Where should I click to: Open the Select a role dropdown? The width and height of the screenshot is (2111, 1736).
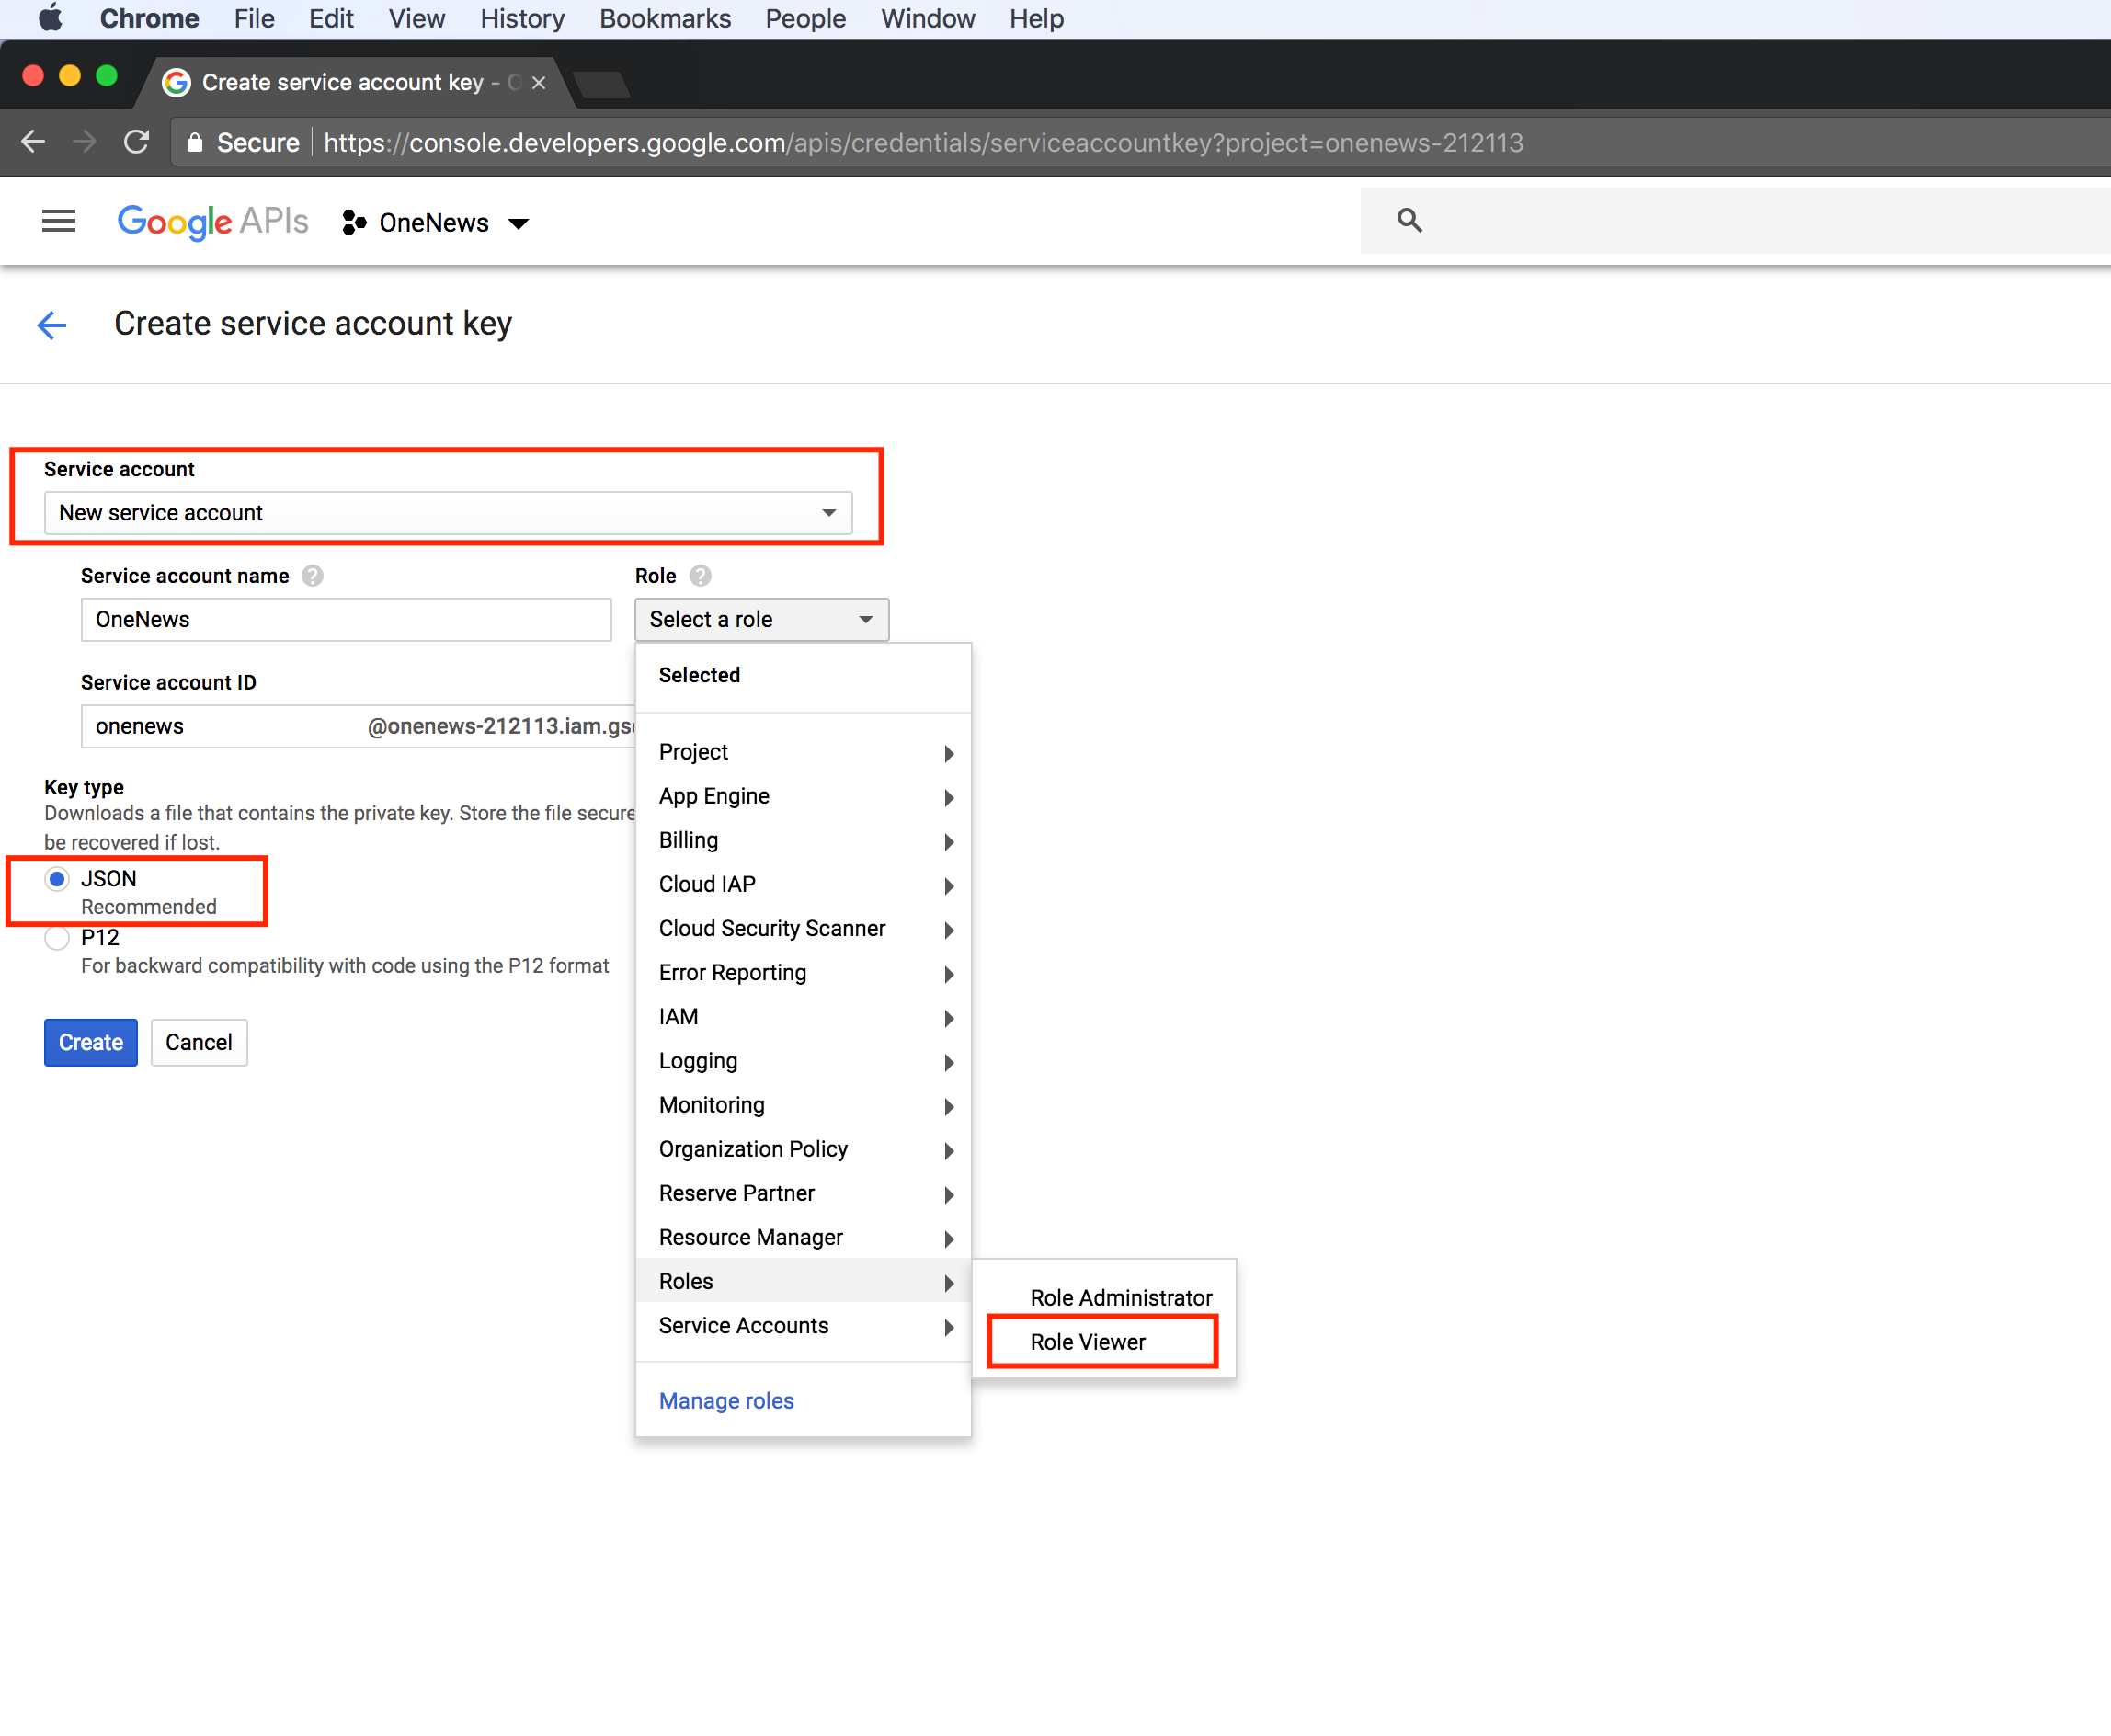[x=761, y=620]
